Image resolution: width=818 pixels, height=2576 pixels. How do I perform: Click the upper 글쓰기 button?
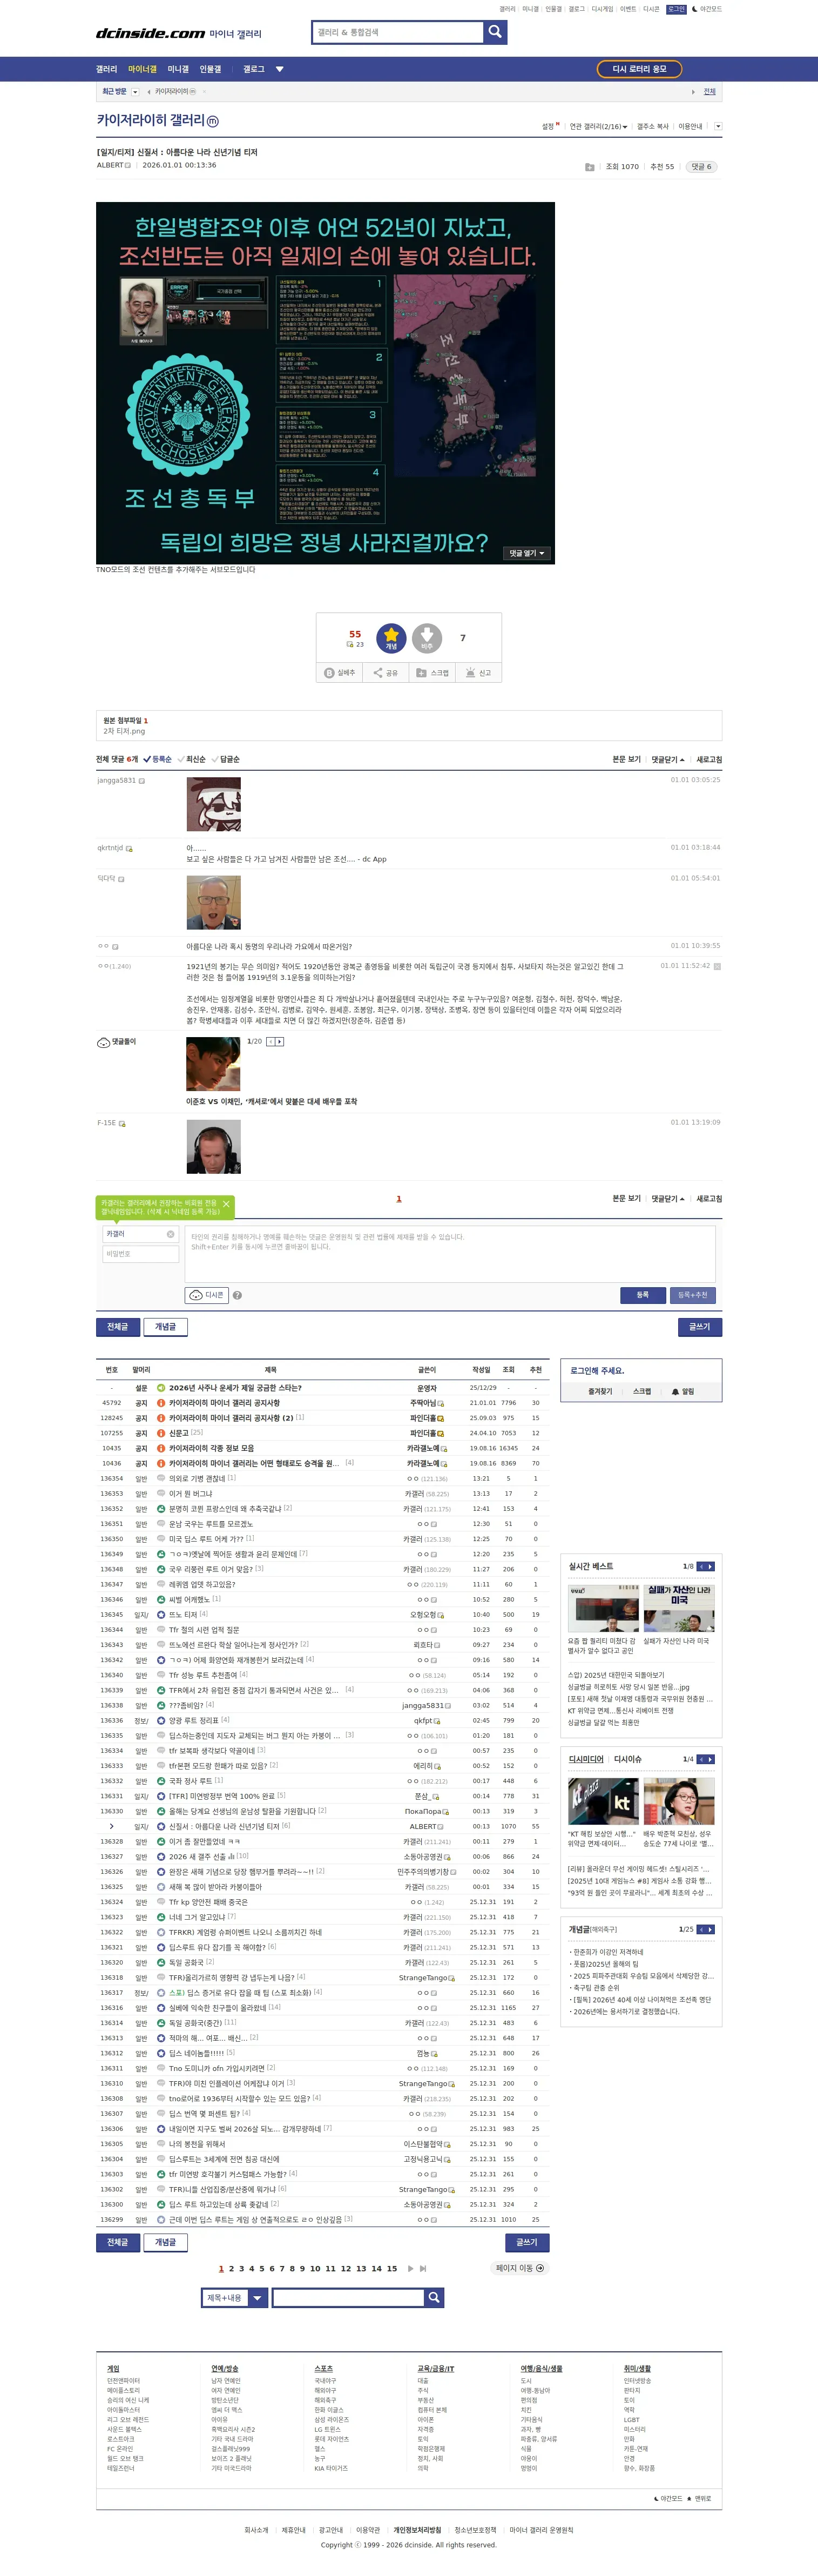pos(700,1327)
